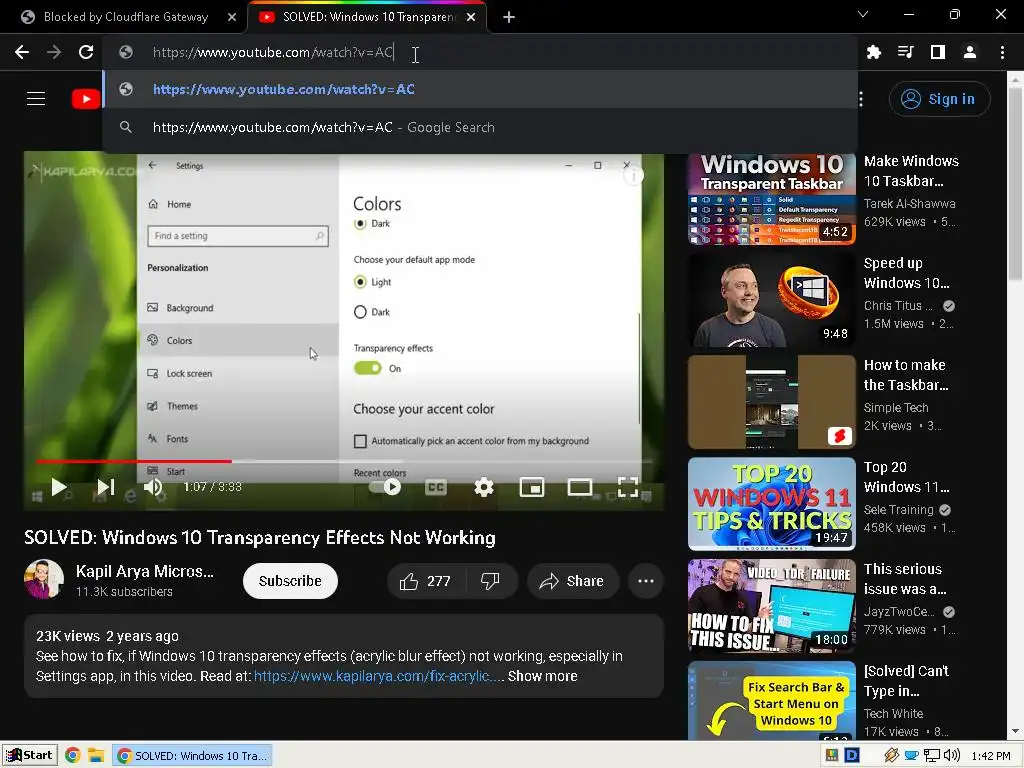1024x768 pixels.
Task: Open a new browser tab
Action: pos(509,17)
